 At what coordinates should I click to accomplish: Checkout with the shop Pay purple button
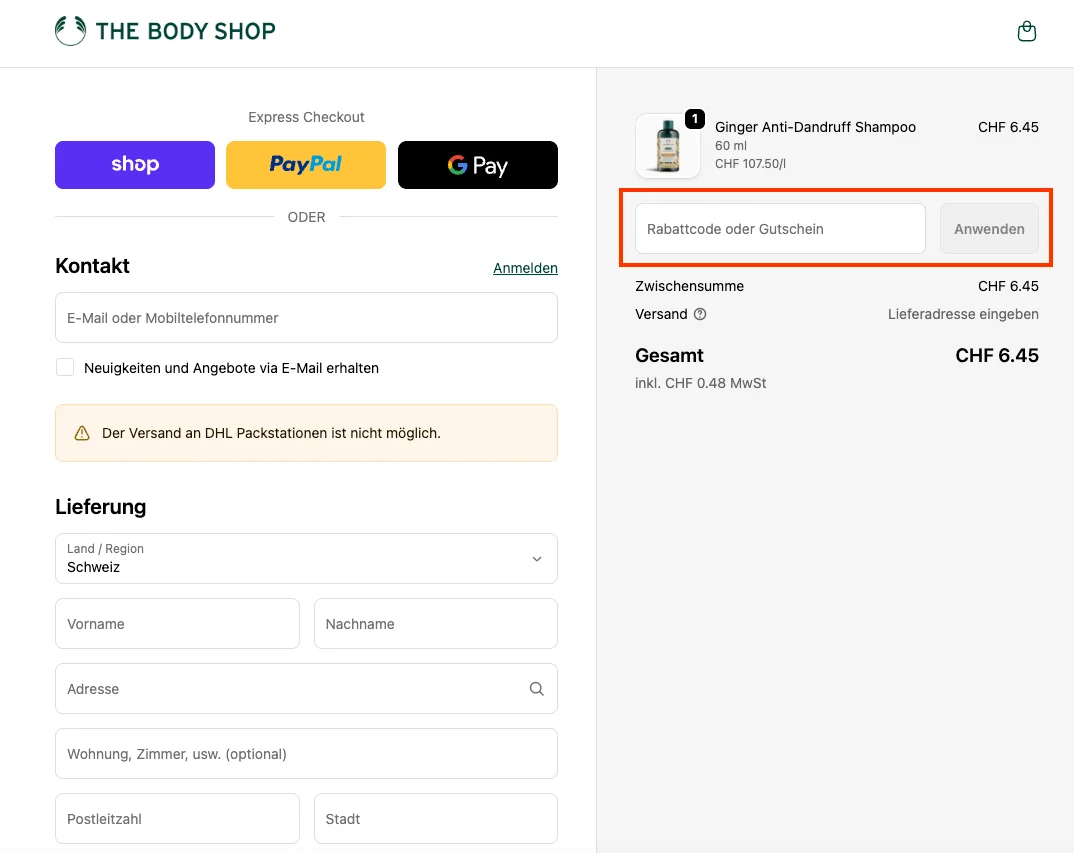pos(134,164)
